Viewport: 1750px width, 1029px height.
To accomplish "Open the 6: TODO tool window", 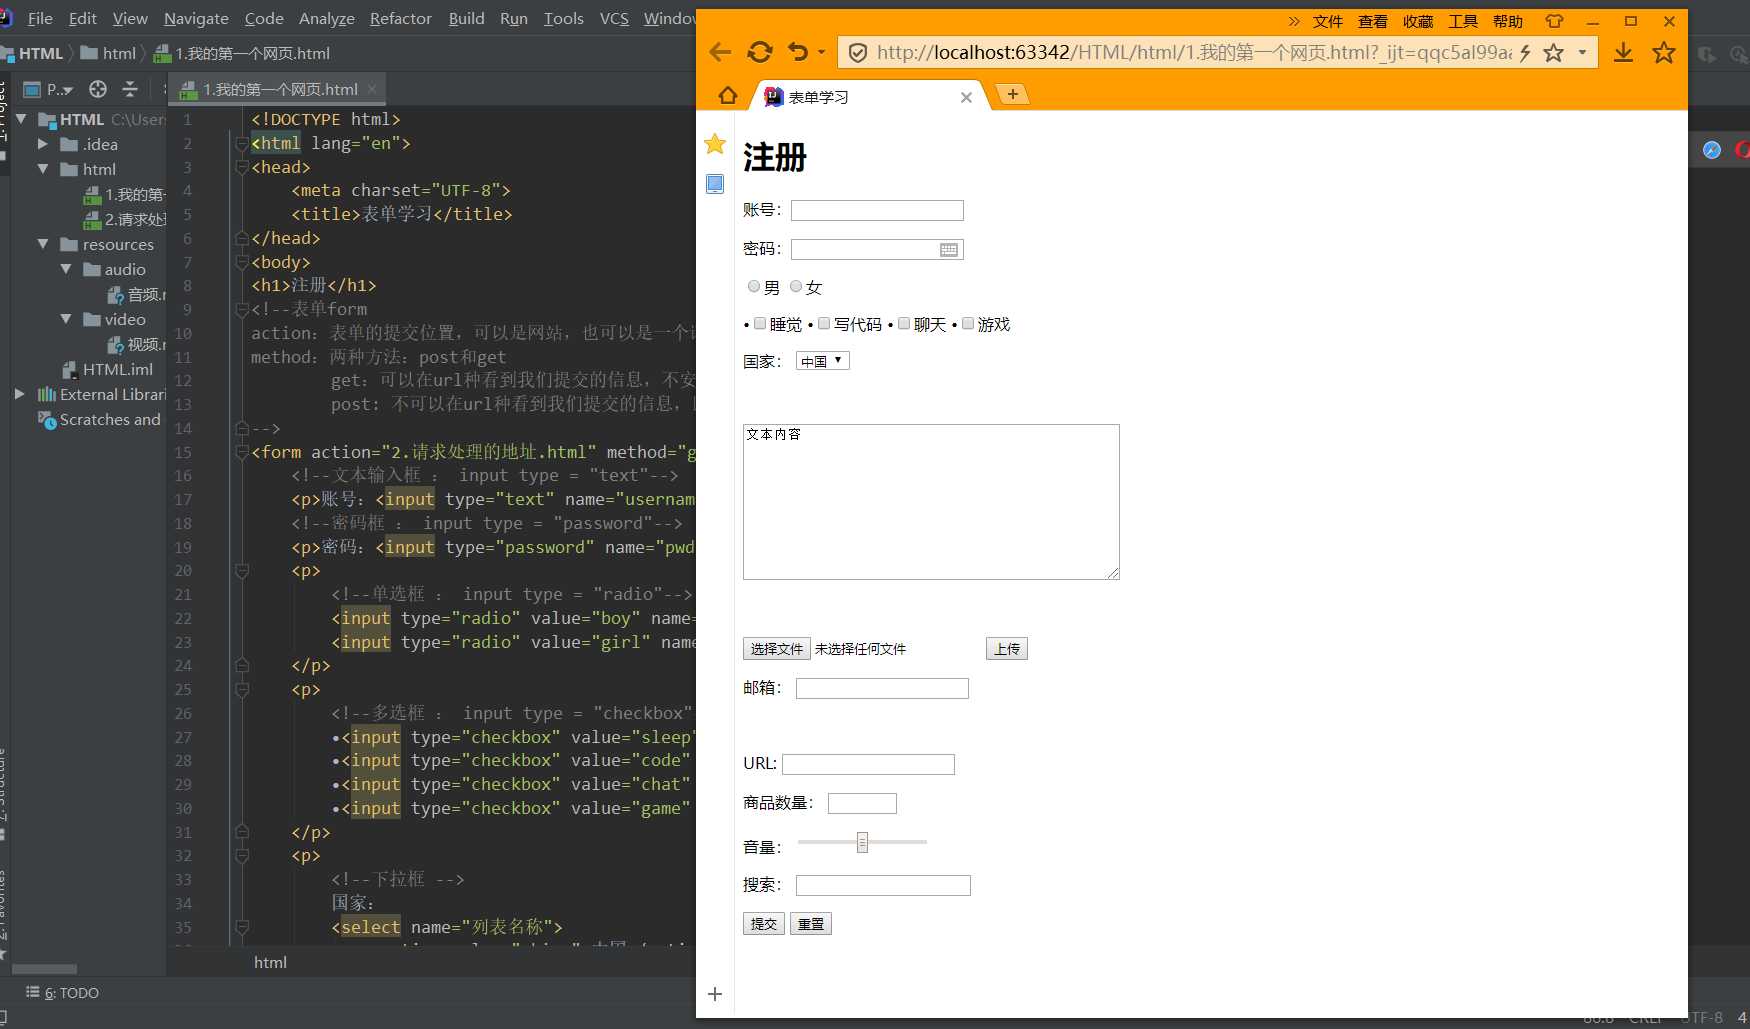I will [x=63, y=993].
